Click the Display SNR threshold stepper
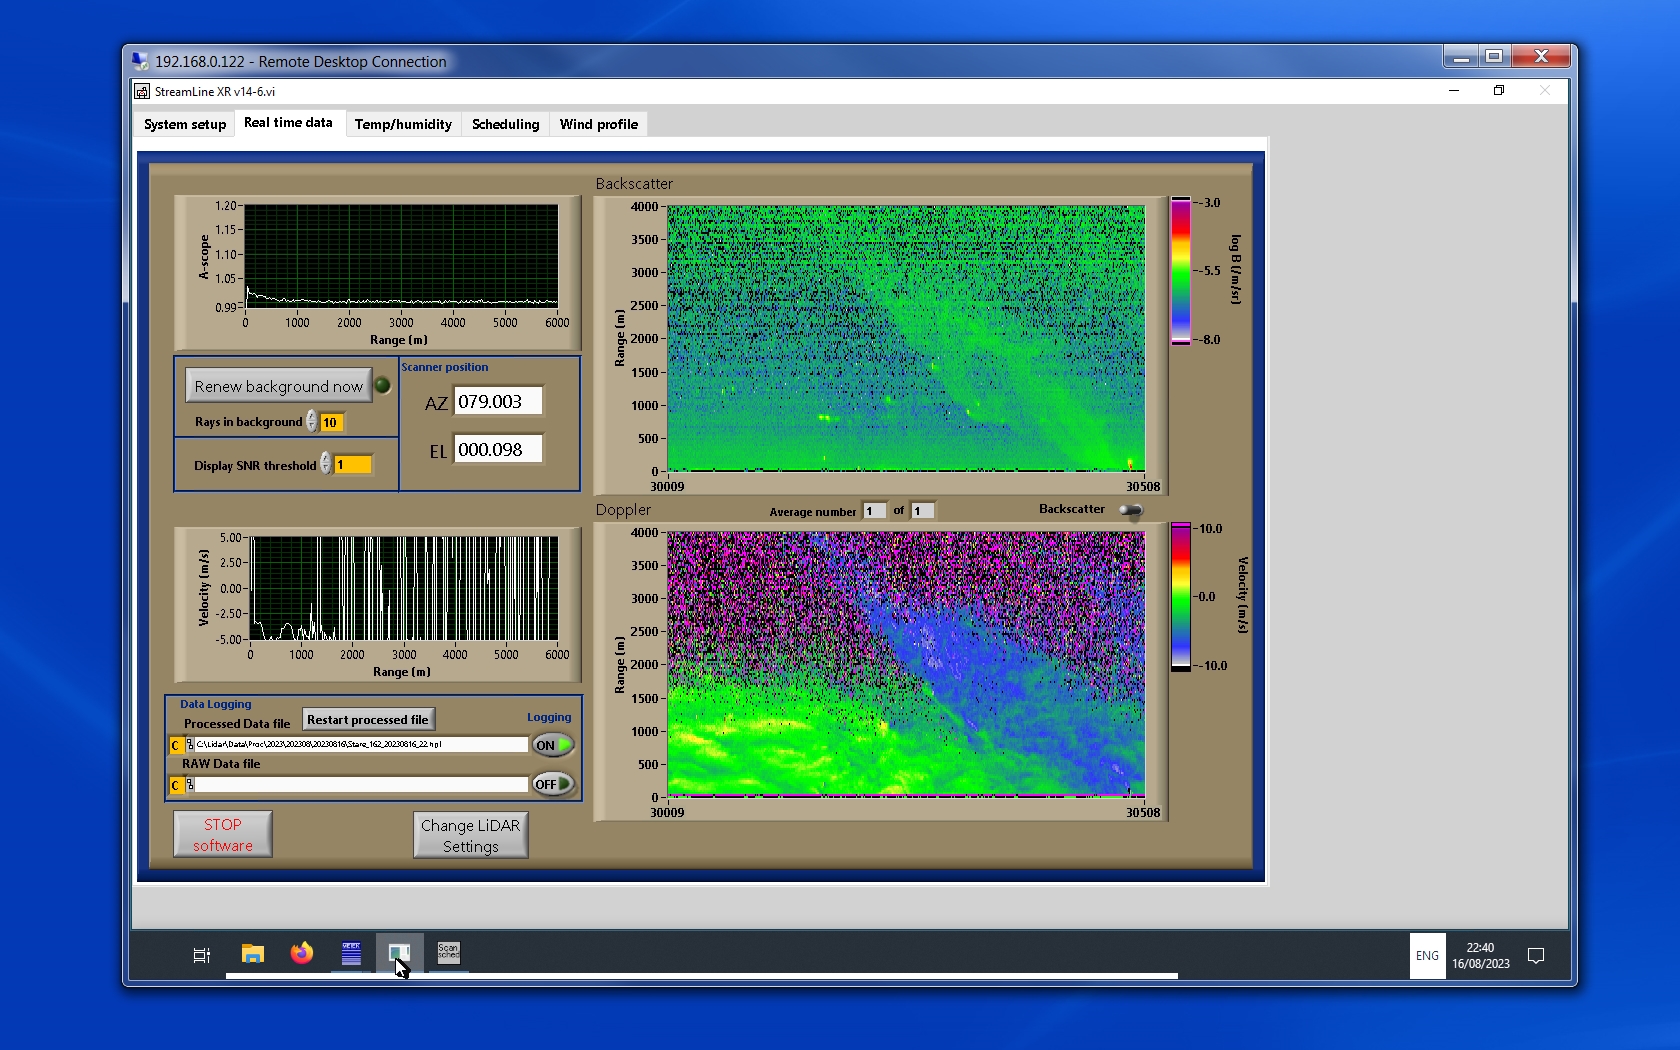 (326, 464)
